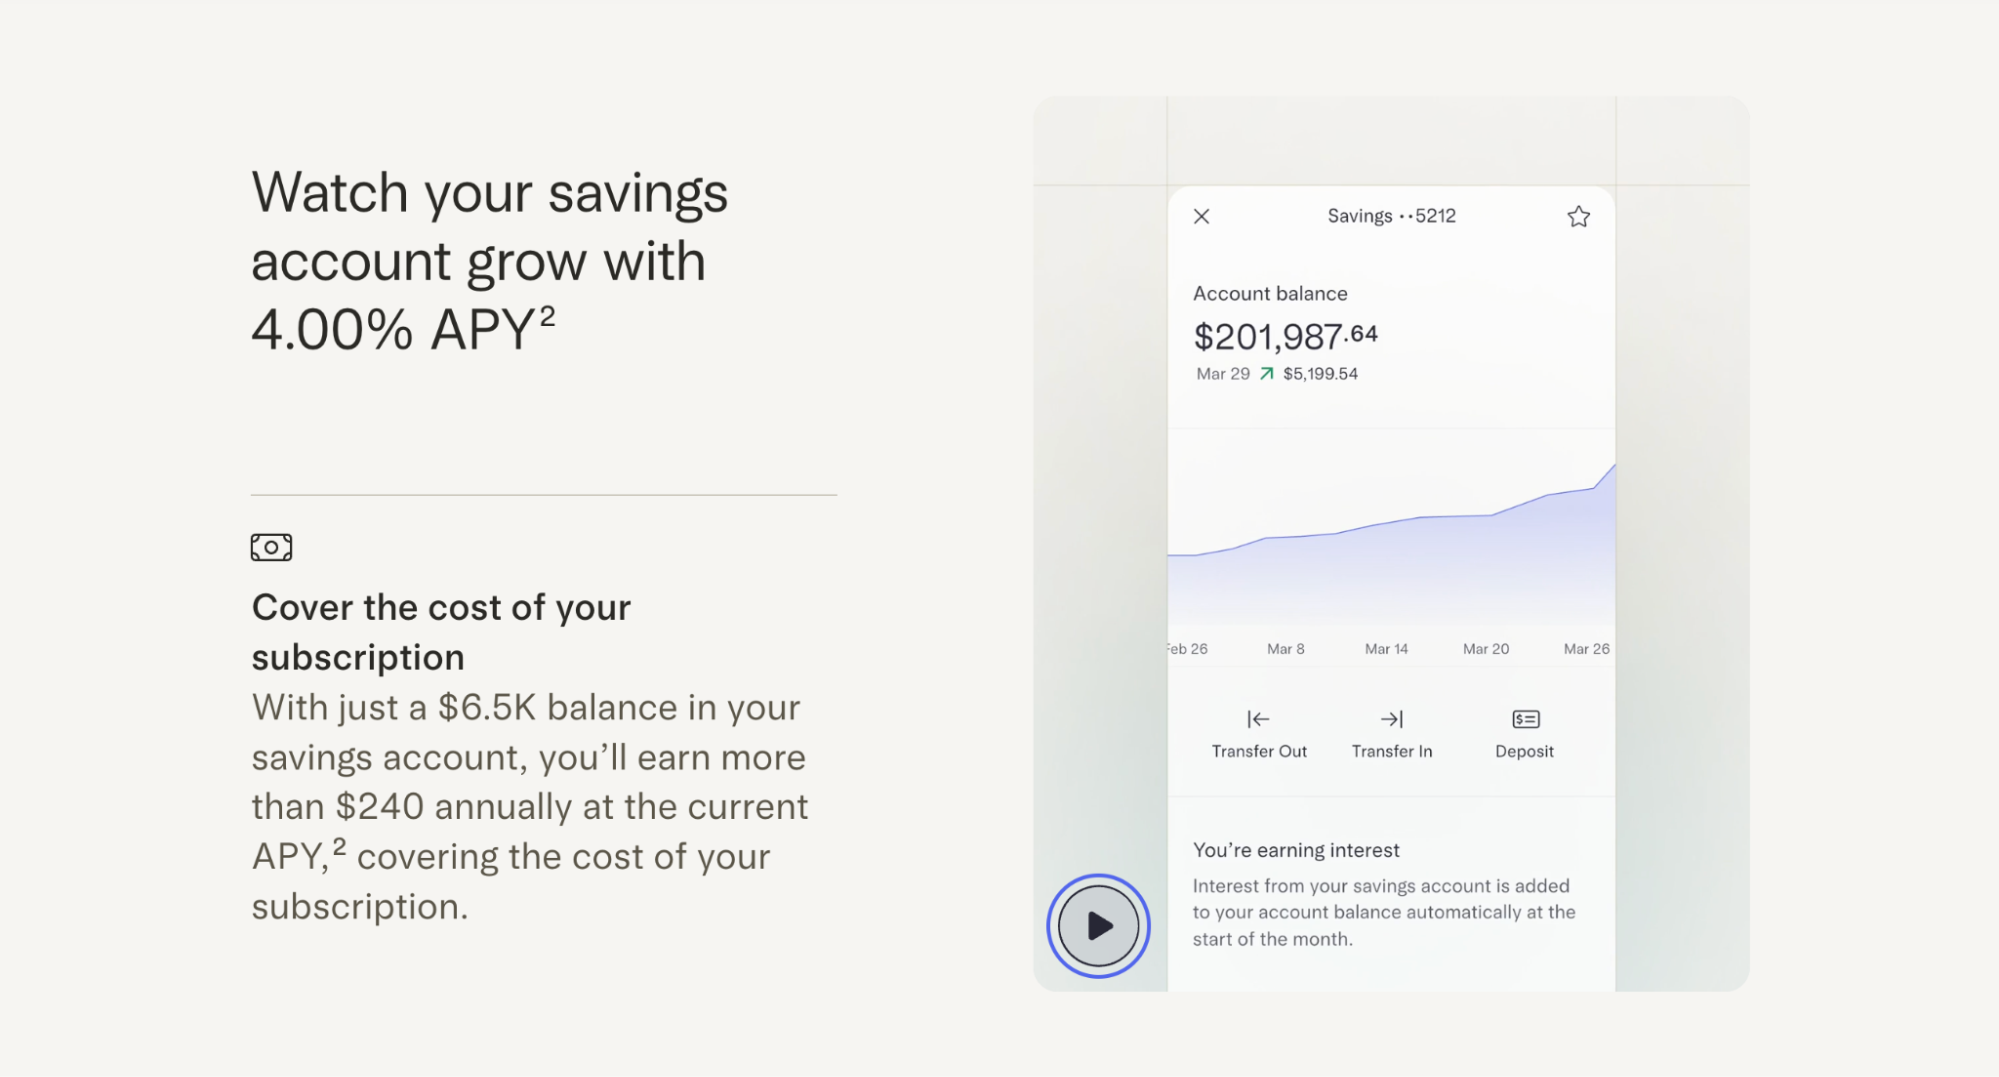Click the $5,199.54 balance gain amount
The width and height of the screenshot is (1999, 1077).
coord(1320,374)
